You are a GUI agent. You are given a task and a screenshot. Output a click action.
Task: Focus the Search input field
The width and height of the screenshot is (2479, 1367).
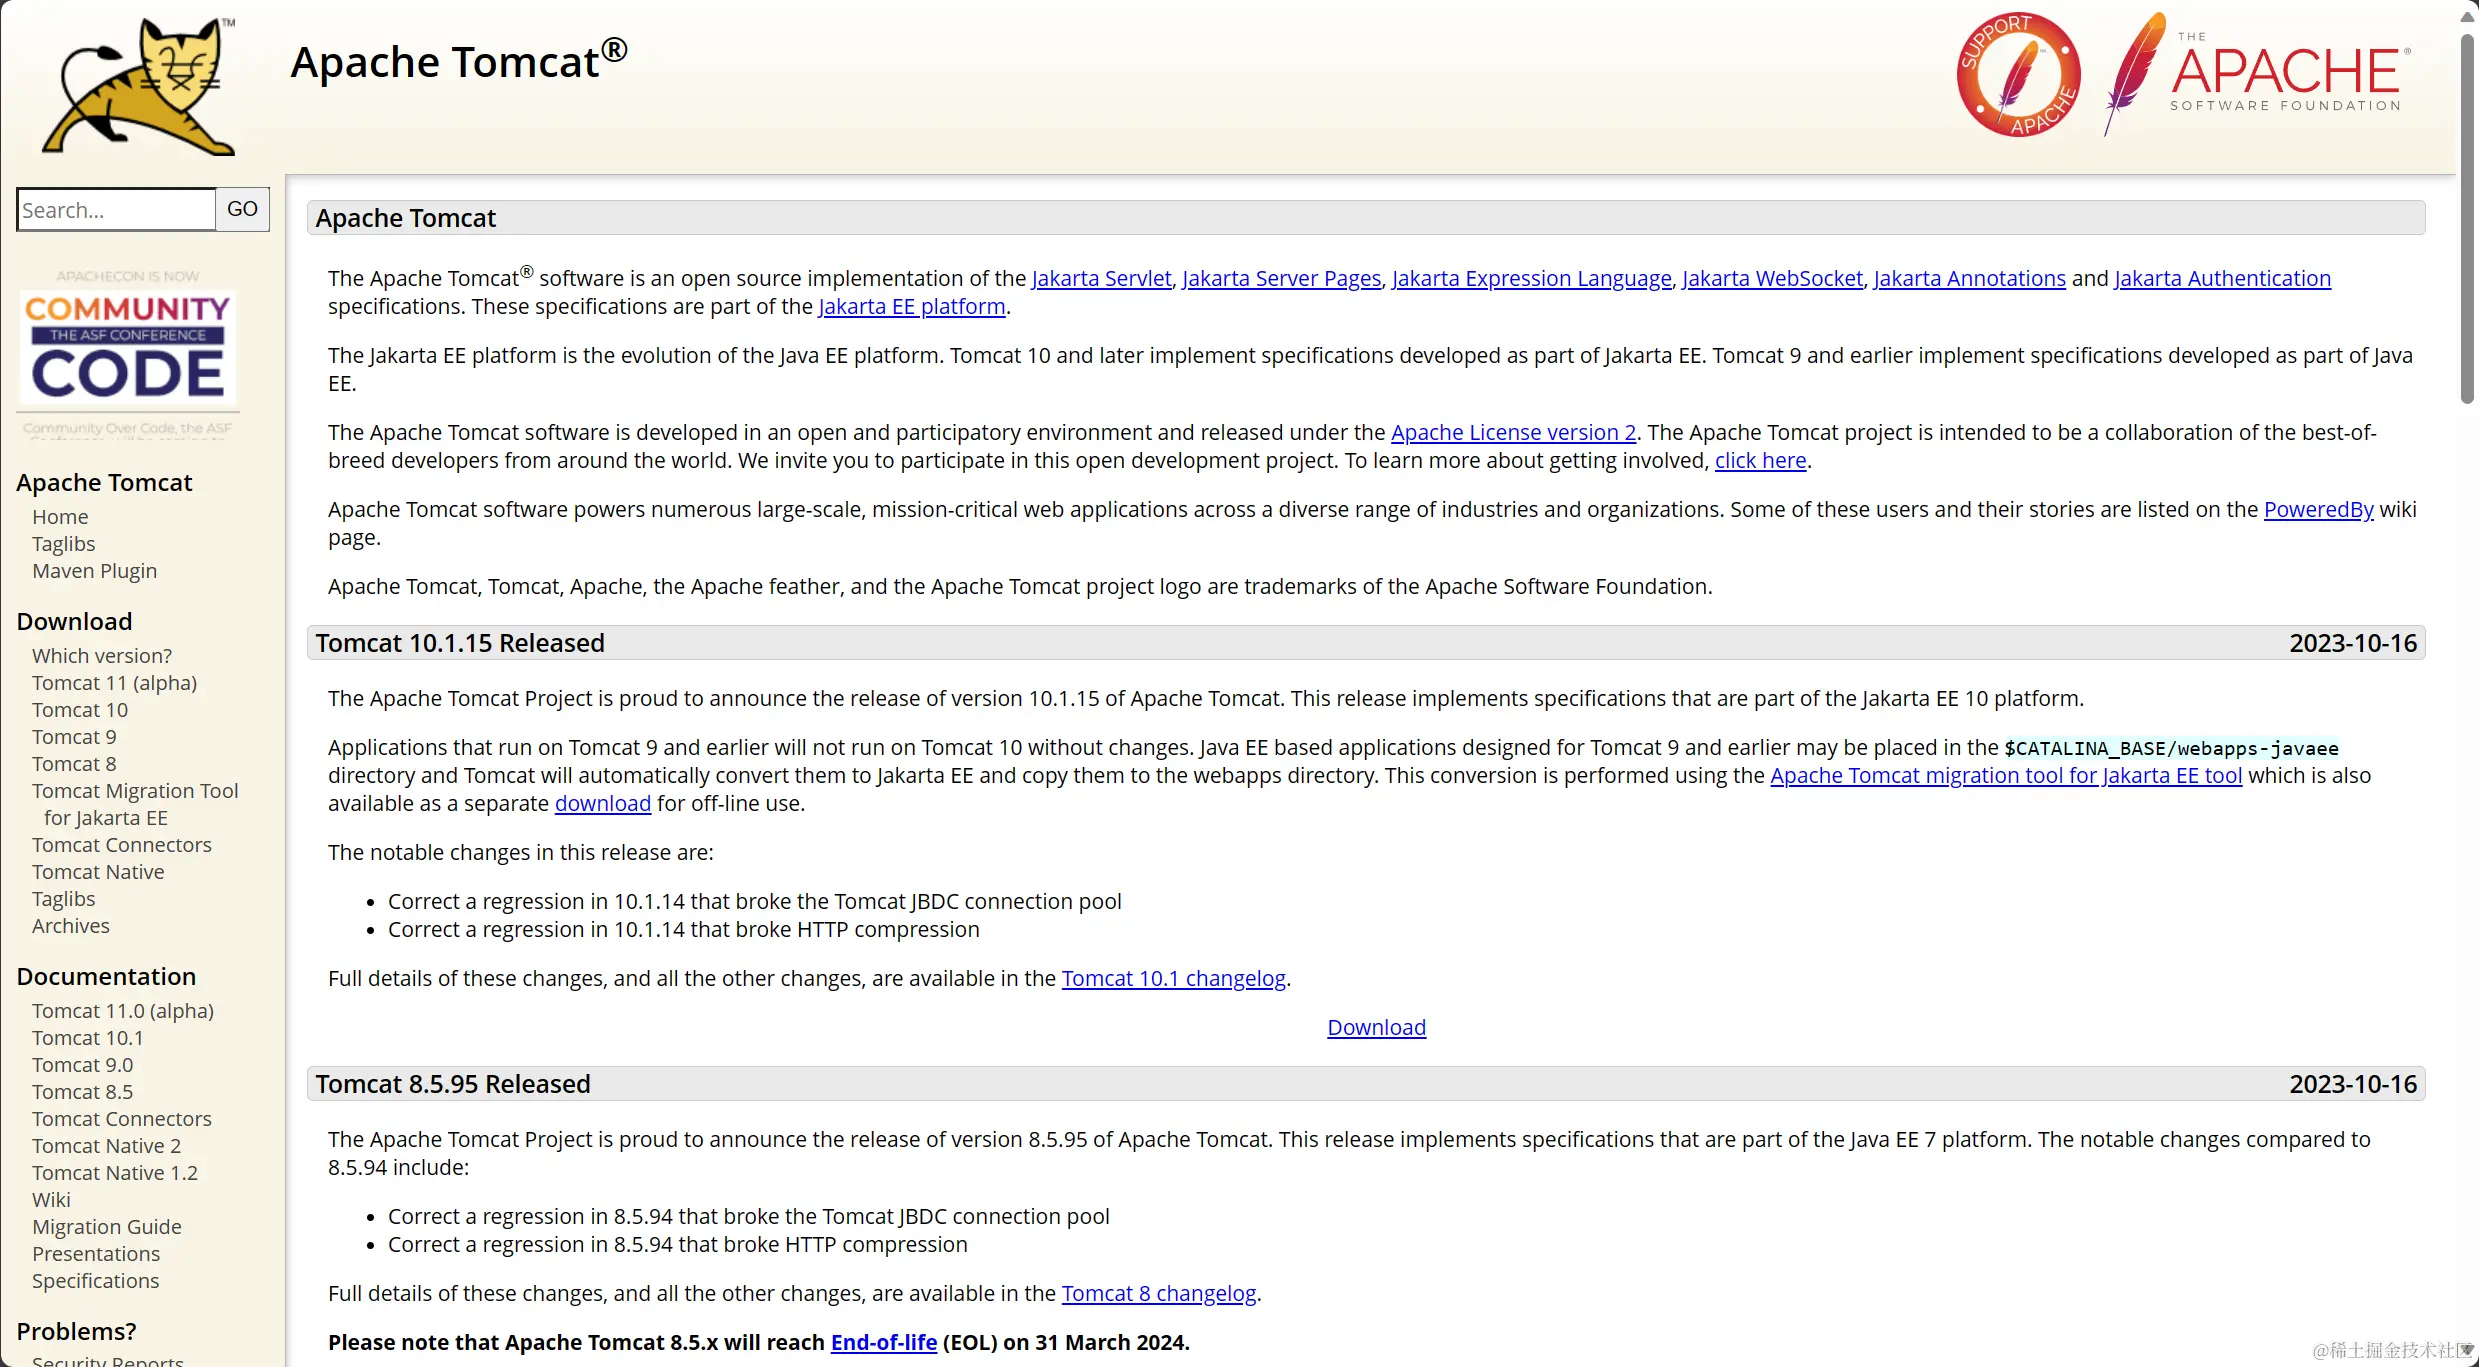coord(116,210)
